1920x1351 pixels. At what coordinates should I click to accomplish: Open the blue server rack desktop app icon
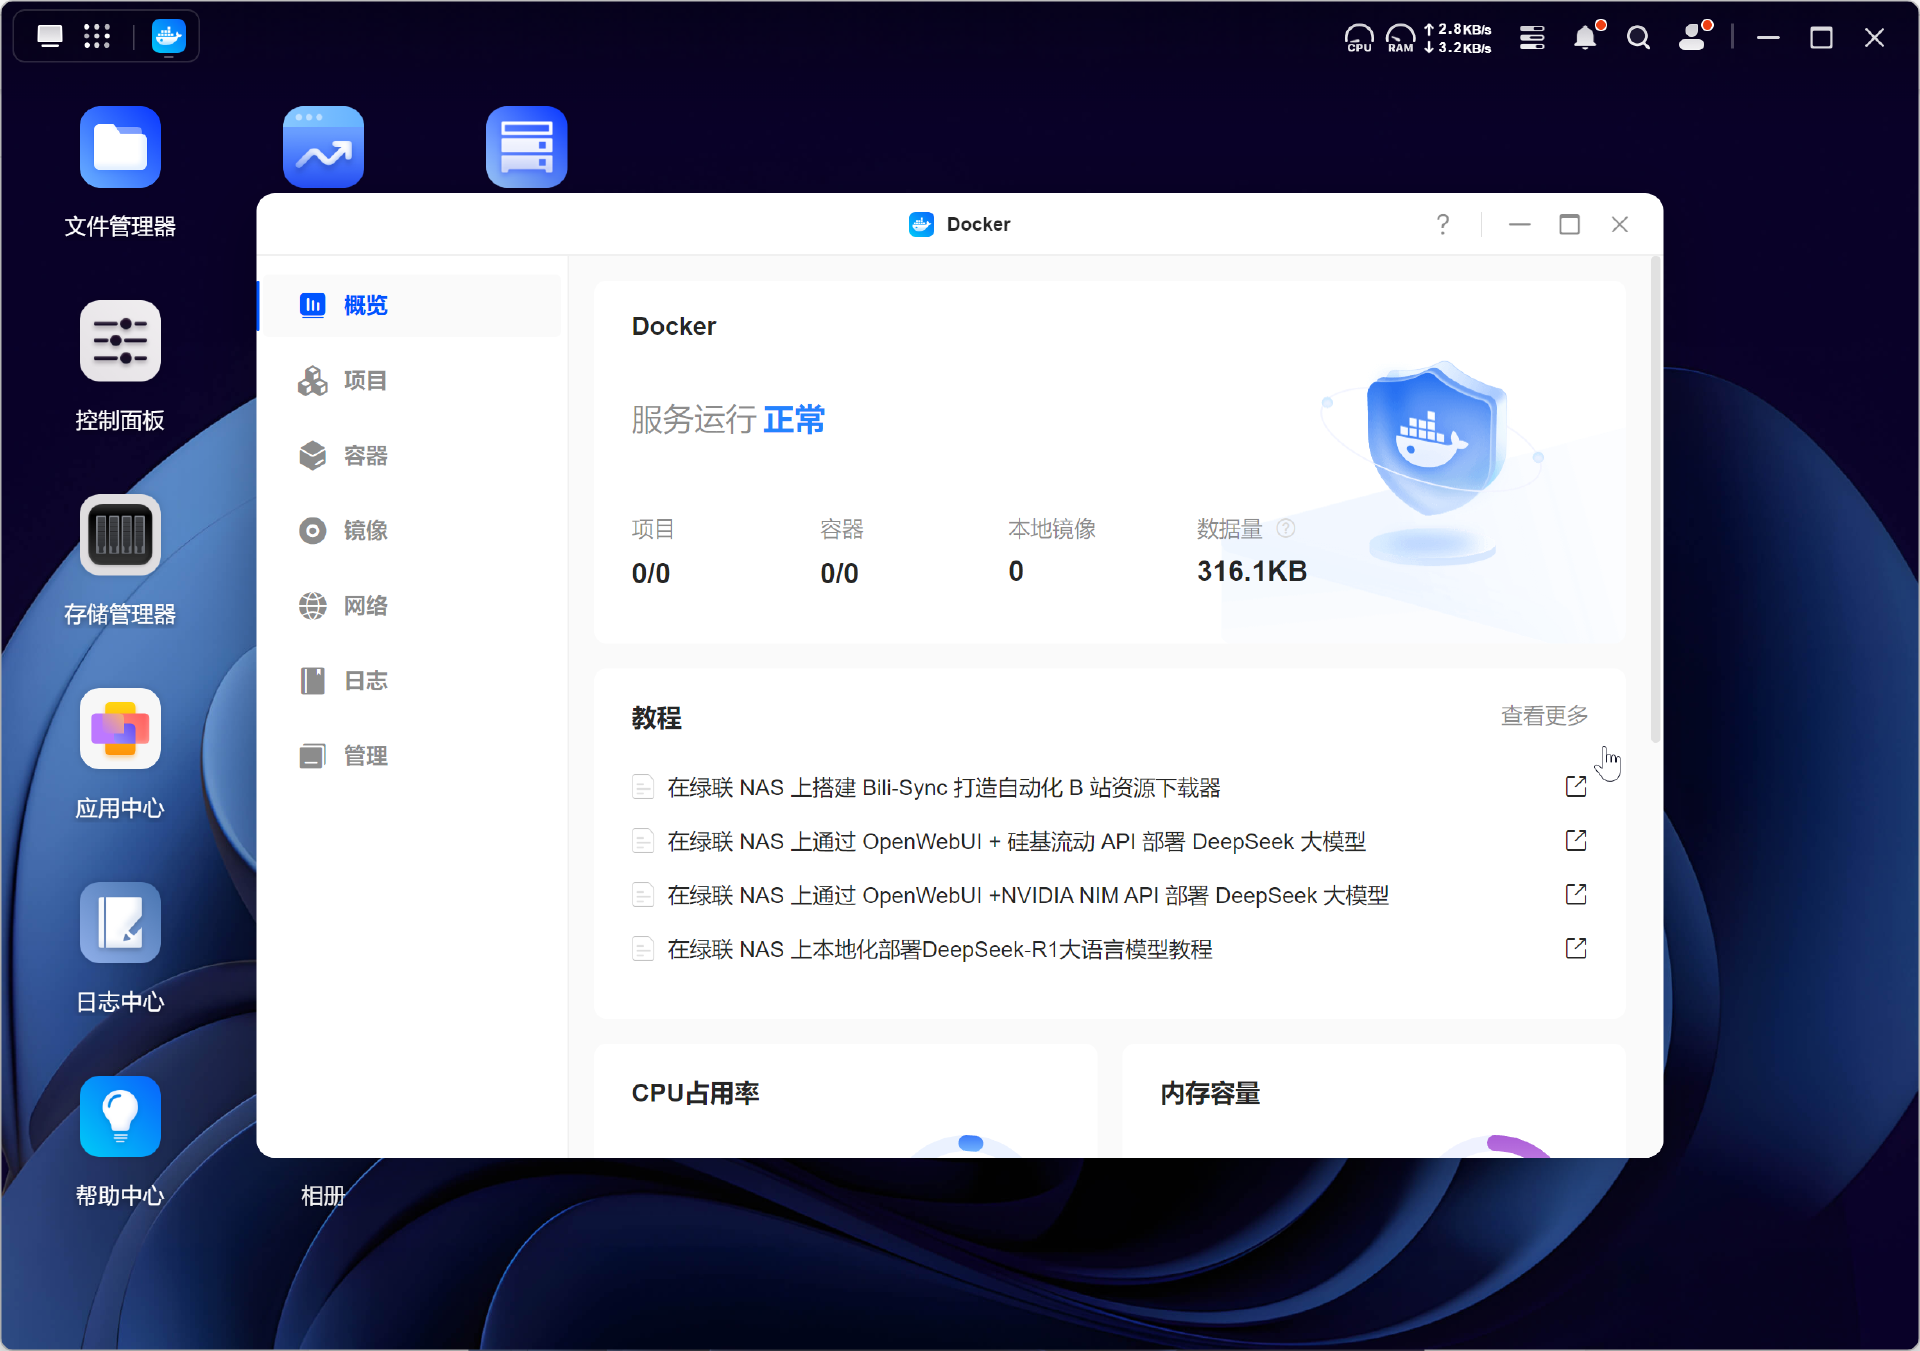[527, 147]
